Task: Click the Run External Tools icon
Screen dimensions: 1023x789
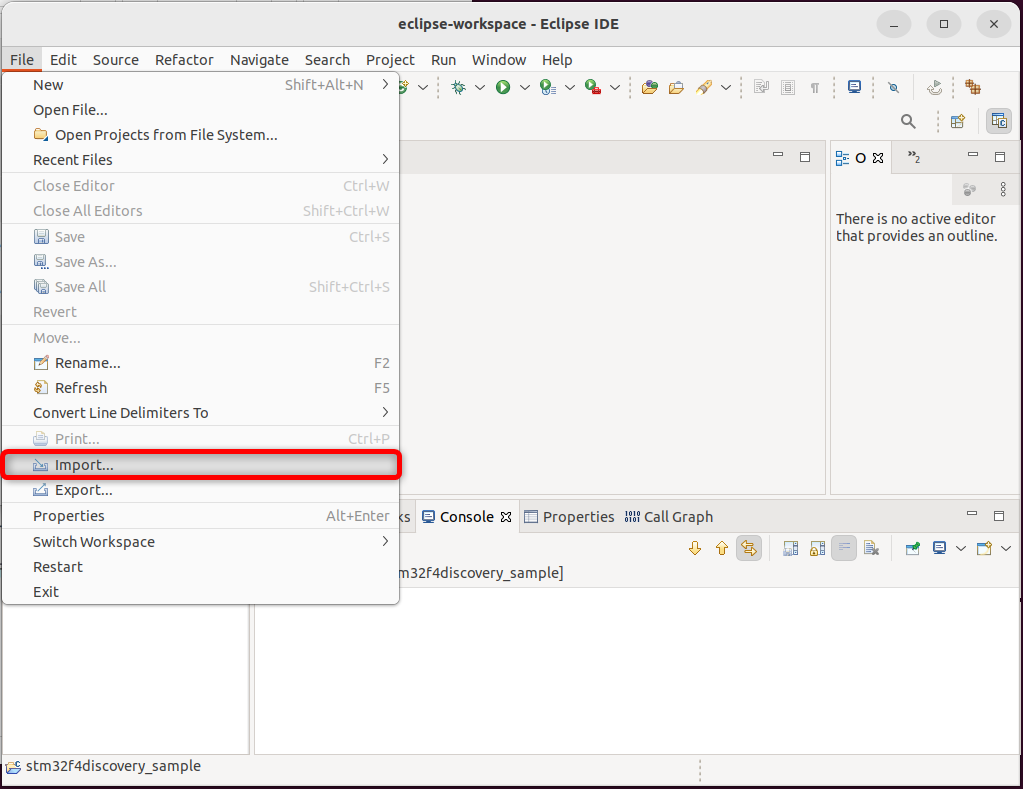Action: click(x=592, y=87)
